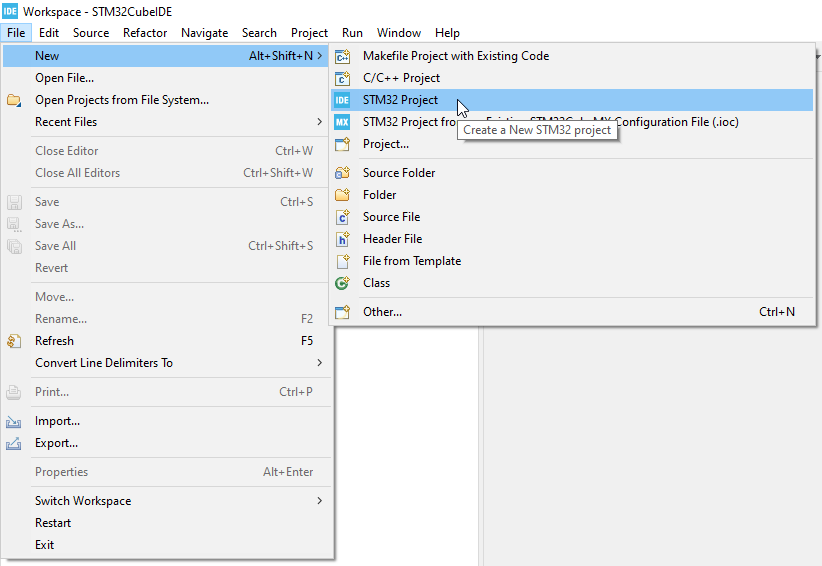Open the Project menu in menu bar
The image size is (822, 566).
click(x=309, y=33)
